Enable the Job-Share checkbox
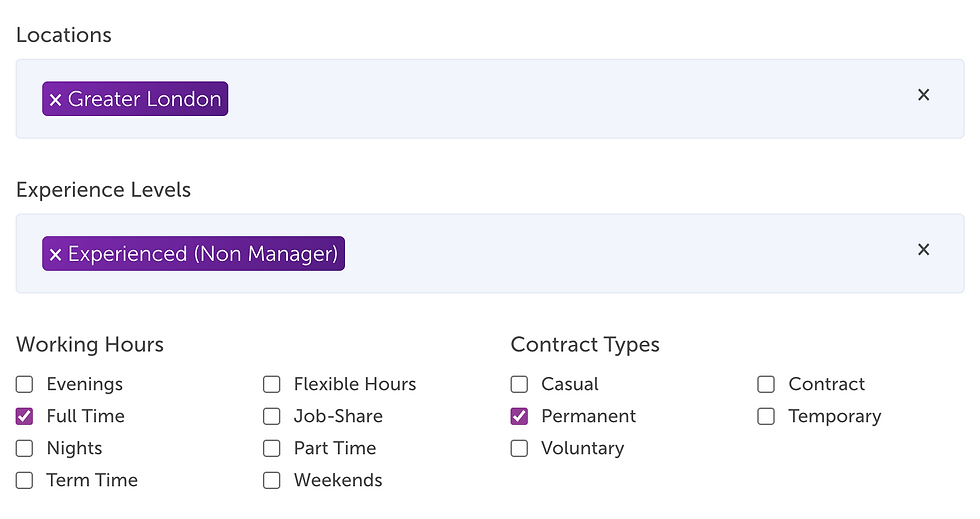The width and height of the screenshot is (980, 519). [x=272, y=416]
